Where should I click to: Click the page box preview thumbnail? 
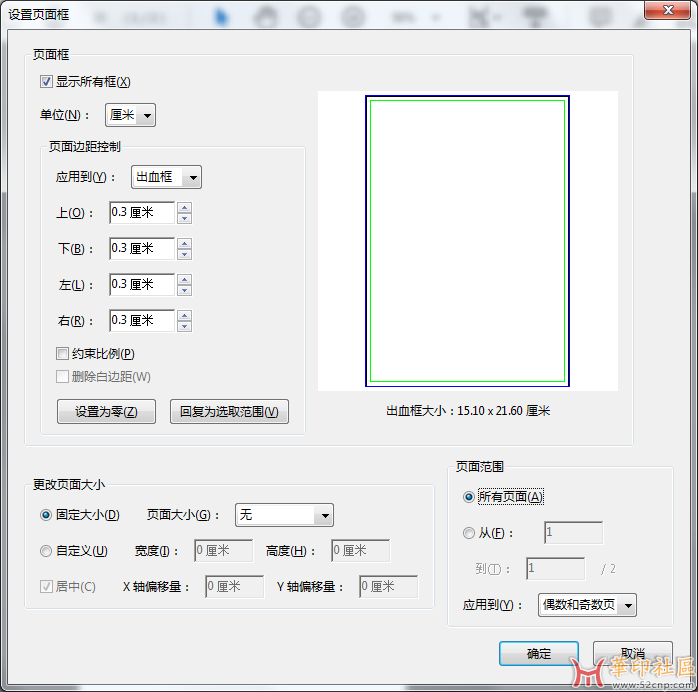467,241
